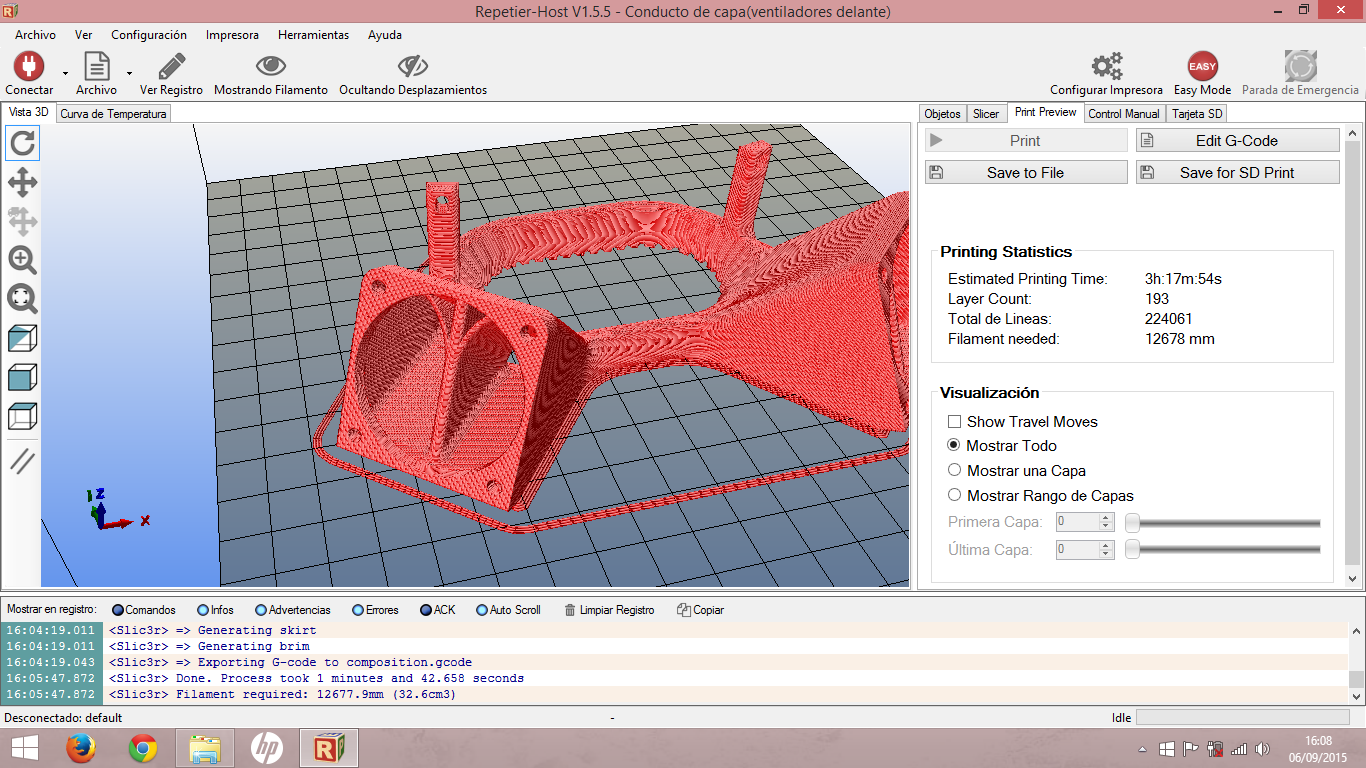Click the Primera Capa number field

[1077, 522]
